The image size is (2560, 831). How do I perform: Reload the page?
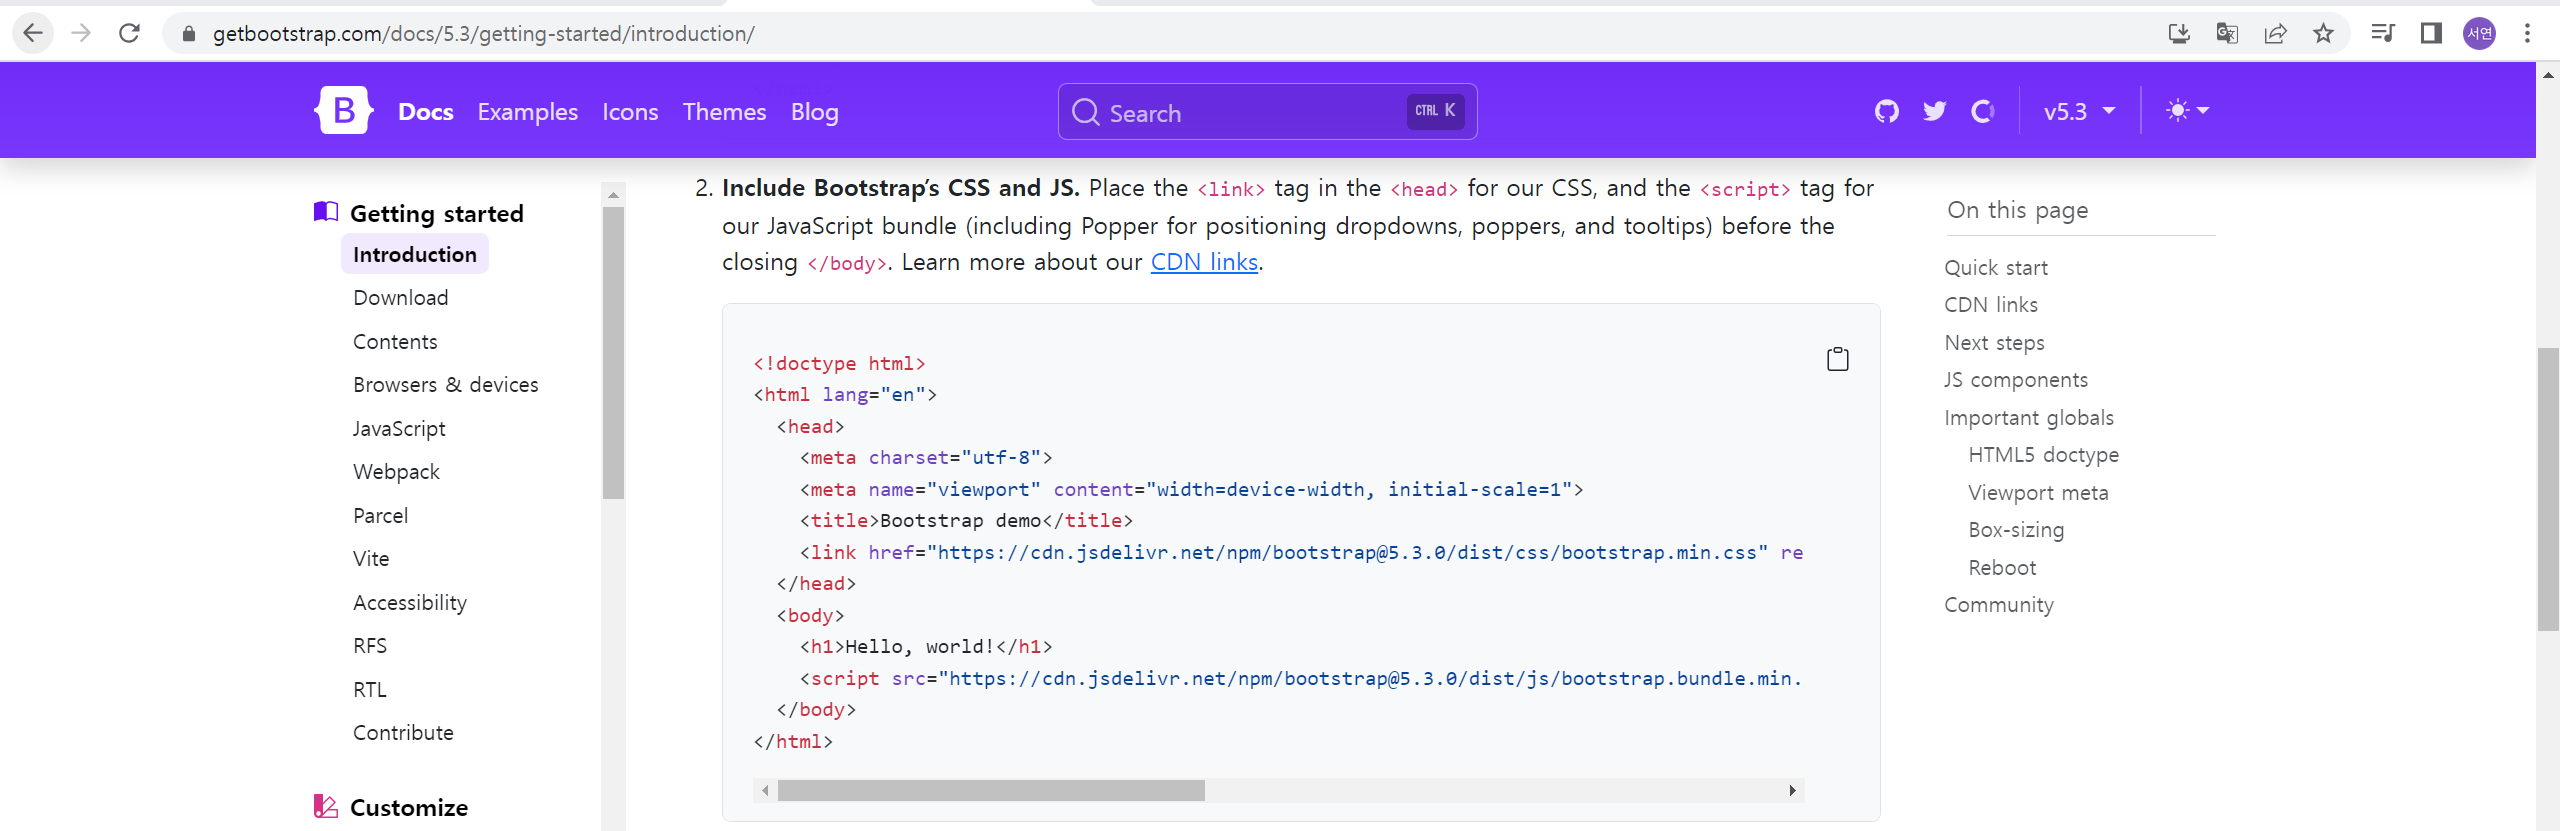click(129, 33)
